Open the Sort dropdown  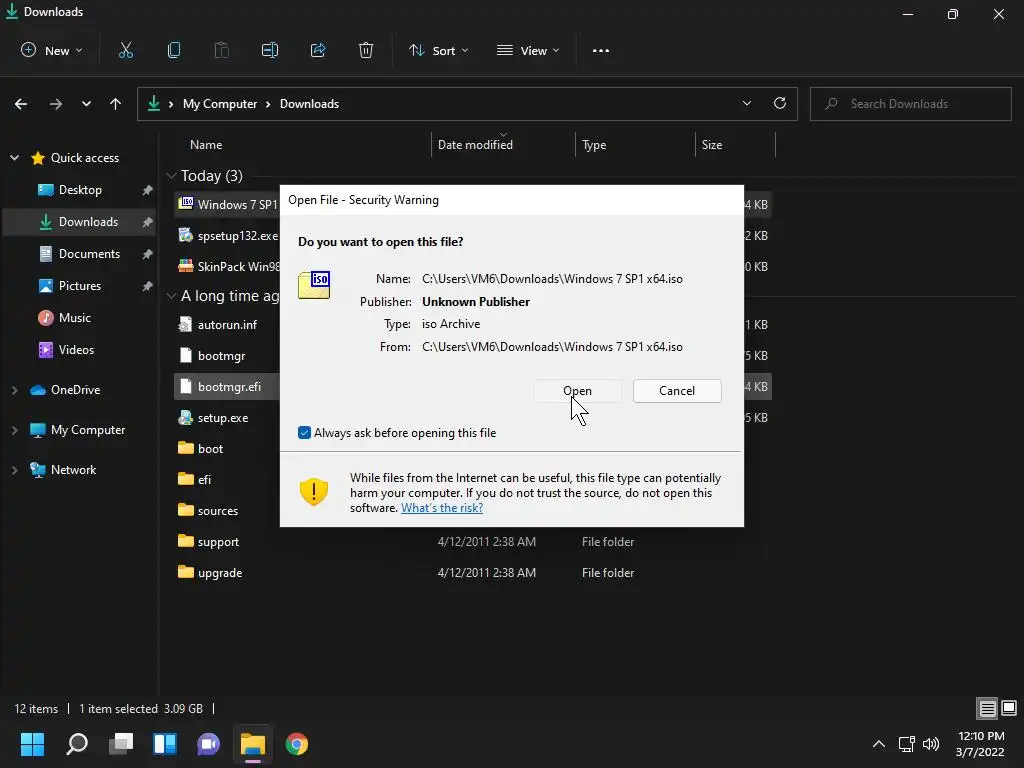coord(438,50)
